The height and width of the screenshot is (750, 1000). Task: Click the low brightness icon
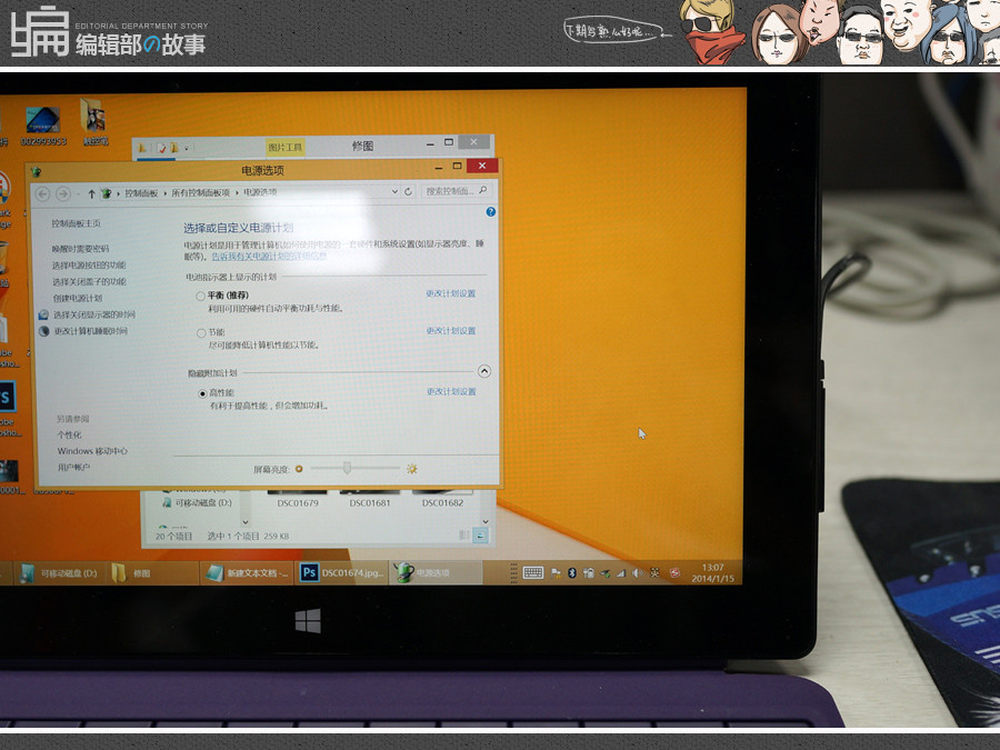pyautogui.click(x=298, y=469)
